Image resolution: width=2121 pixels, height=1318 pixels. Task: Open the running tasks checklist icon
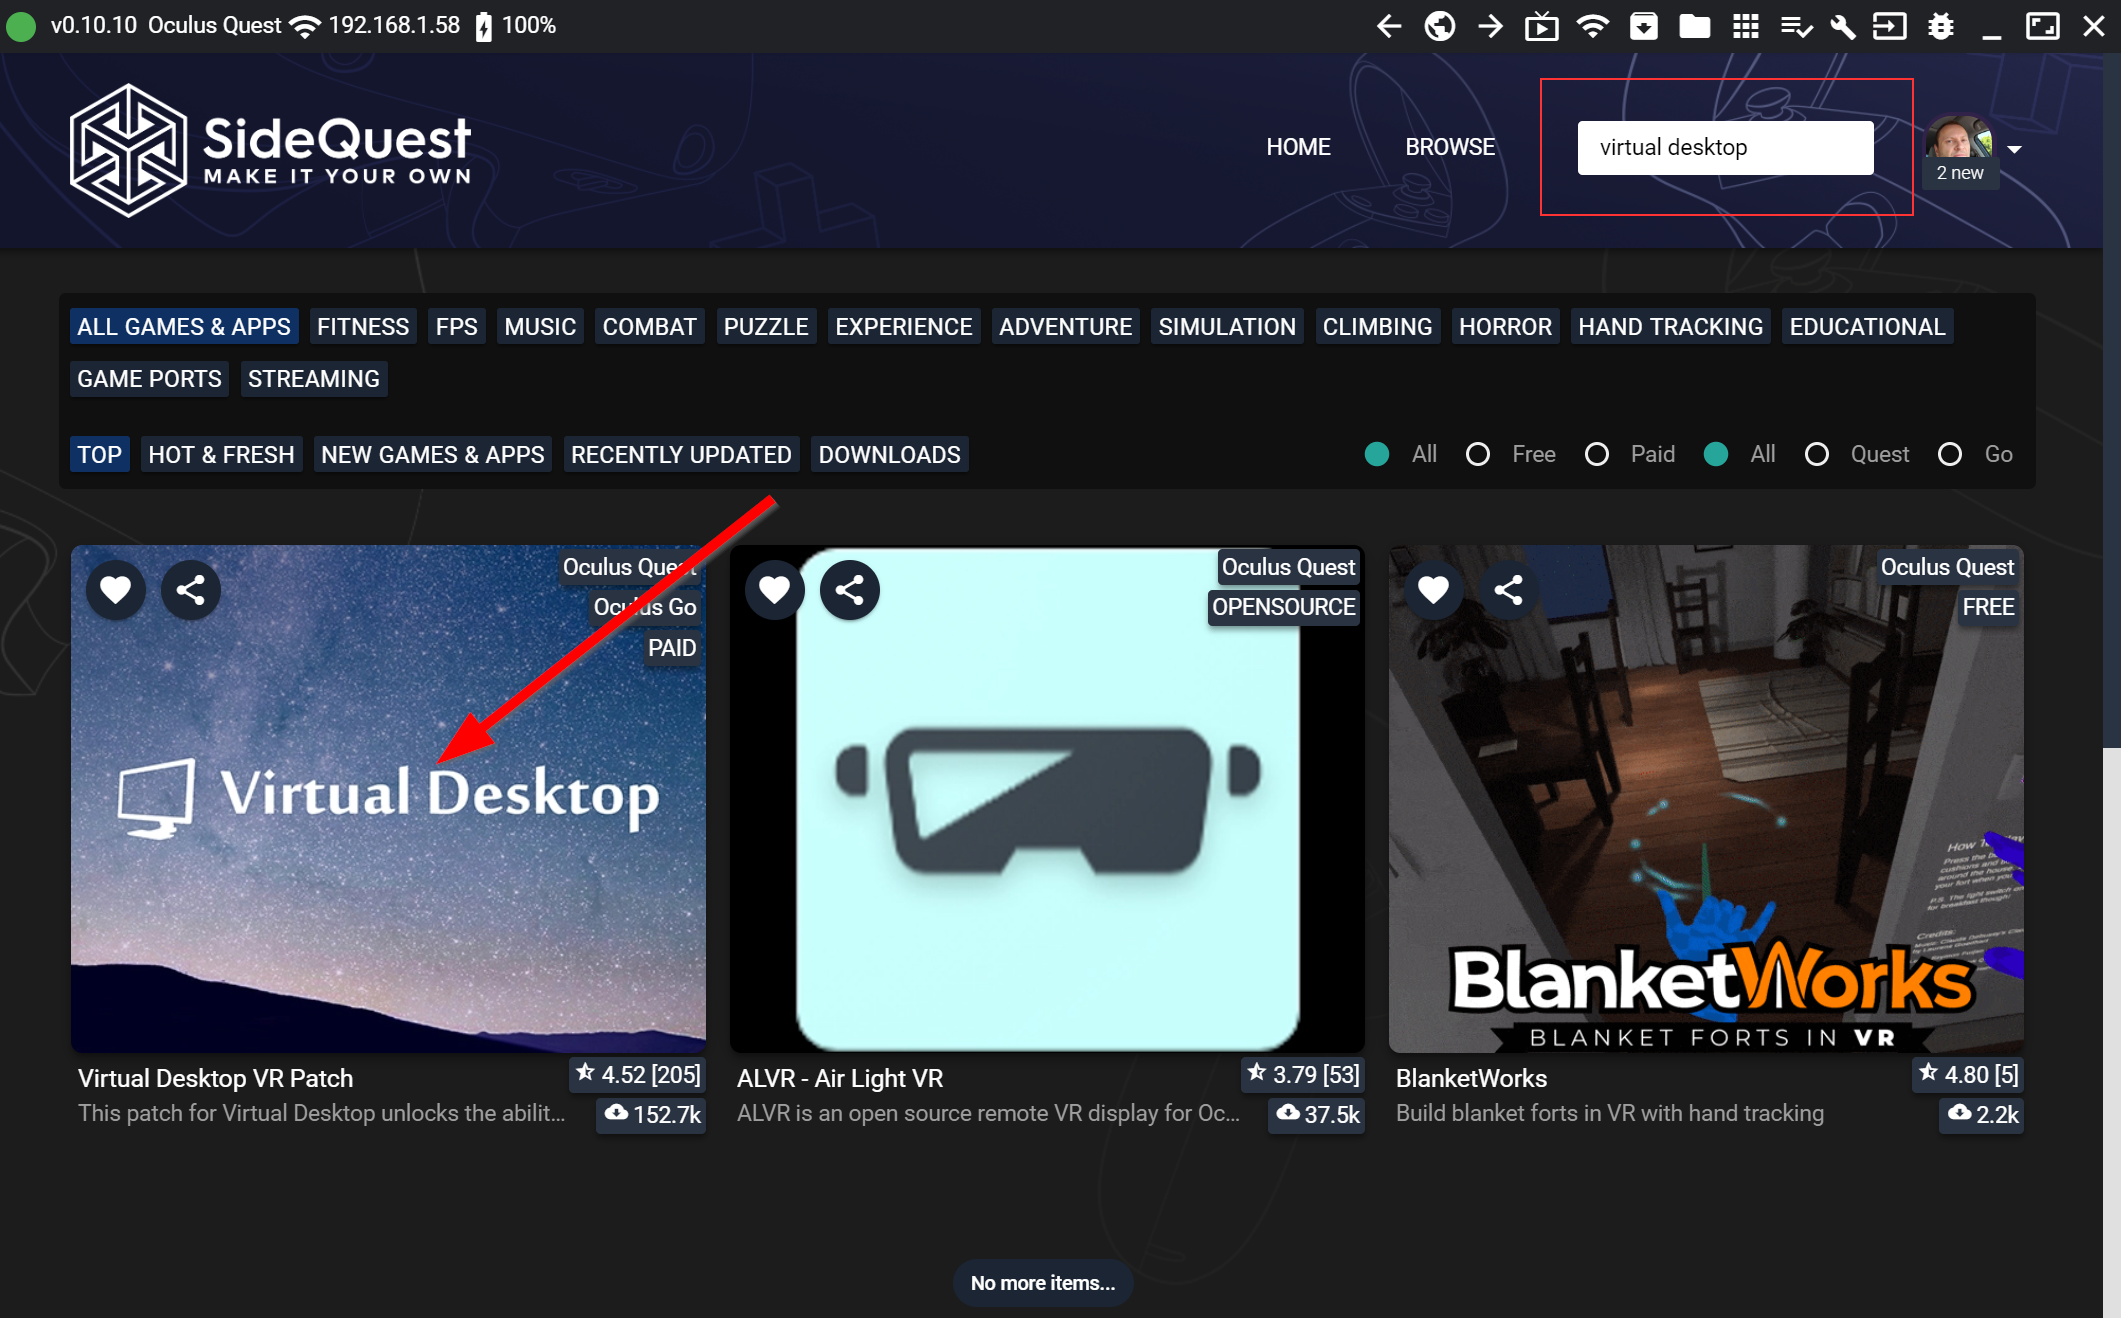coord(1796,26)
